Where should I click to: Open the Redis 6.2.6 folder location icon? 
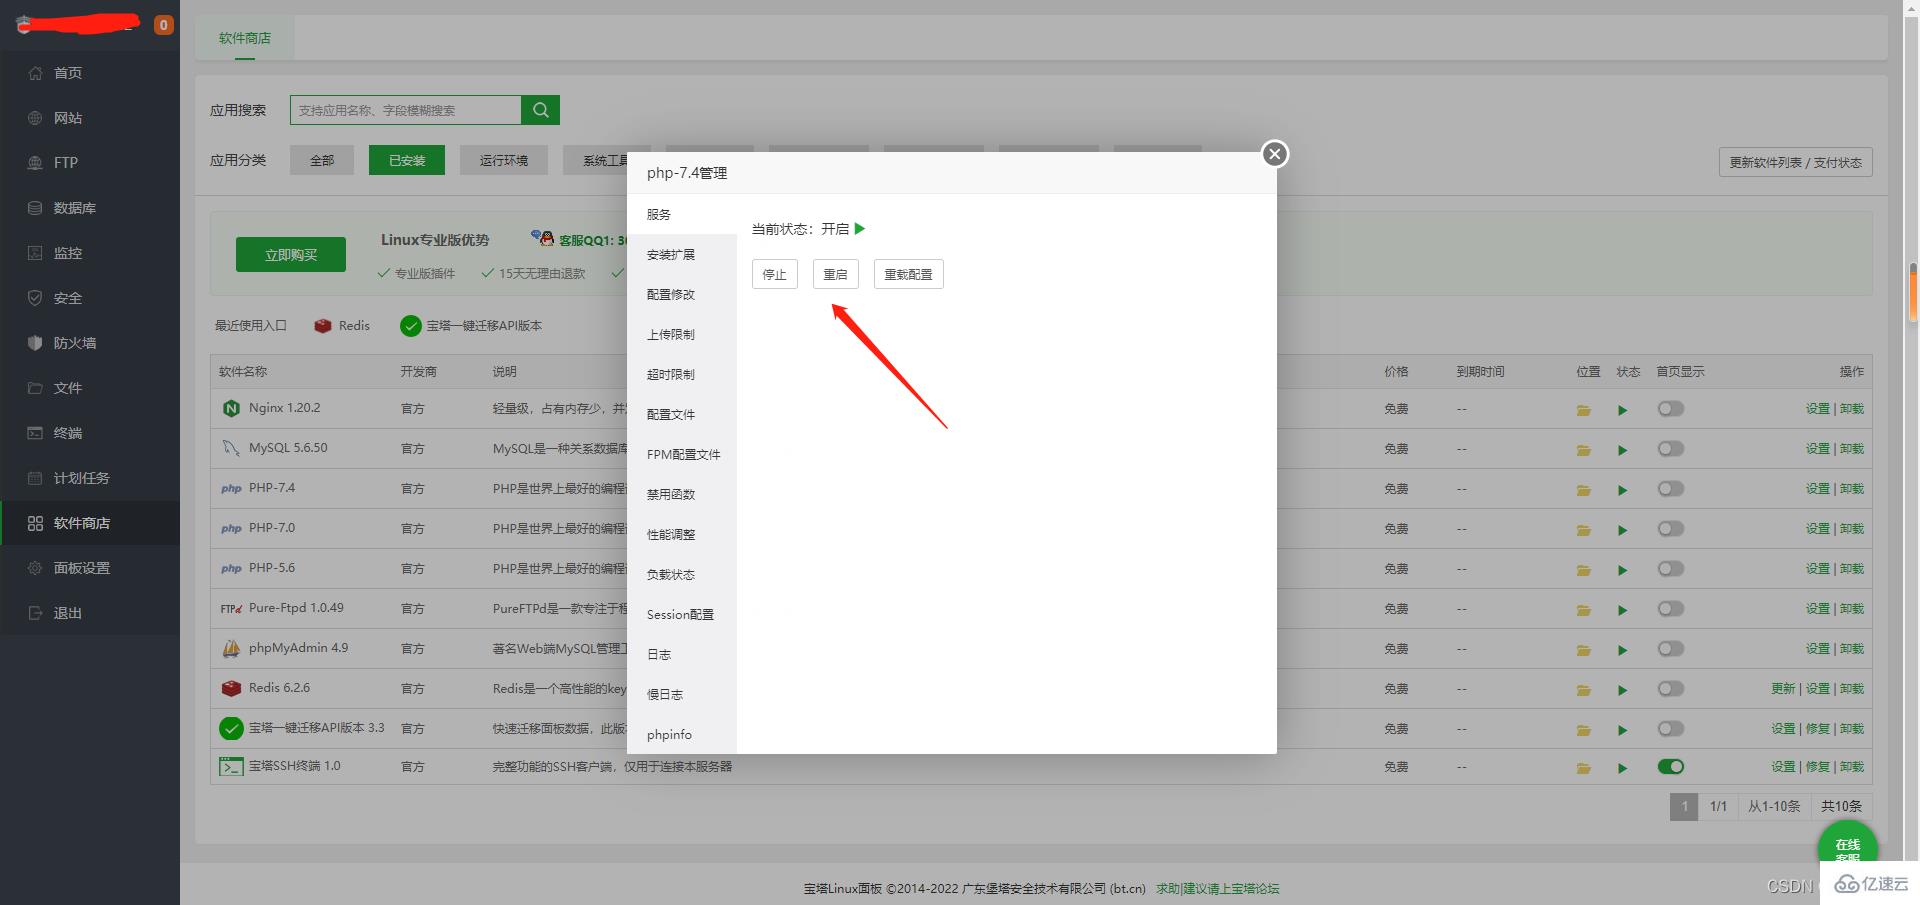(1584, 690)
